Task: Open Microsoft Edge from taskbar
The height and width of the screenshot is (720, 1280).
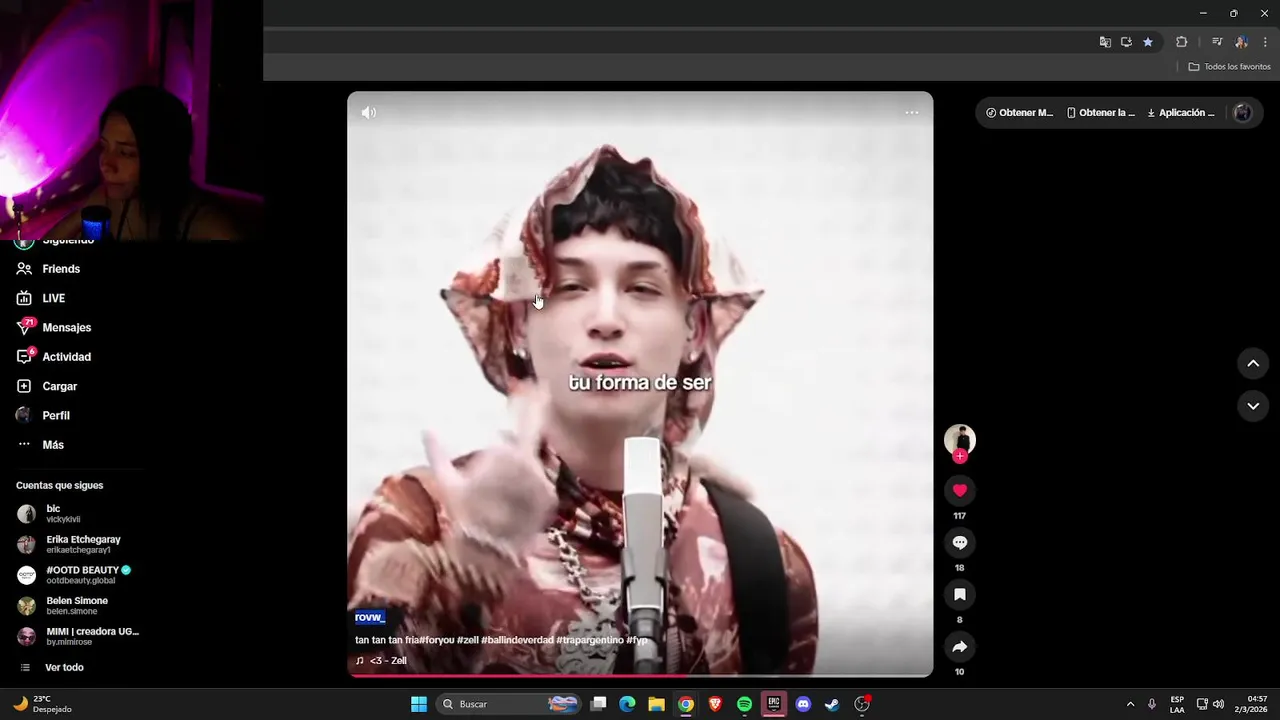Action: point(627,704)
